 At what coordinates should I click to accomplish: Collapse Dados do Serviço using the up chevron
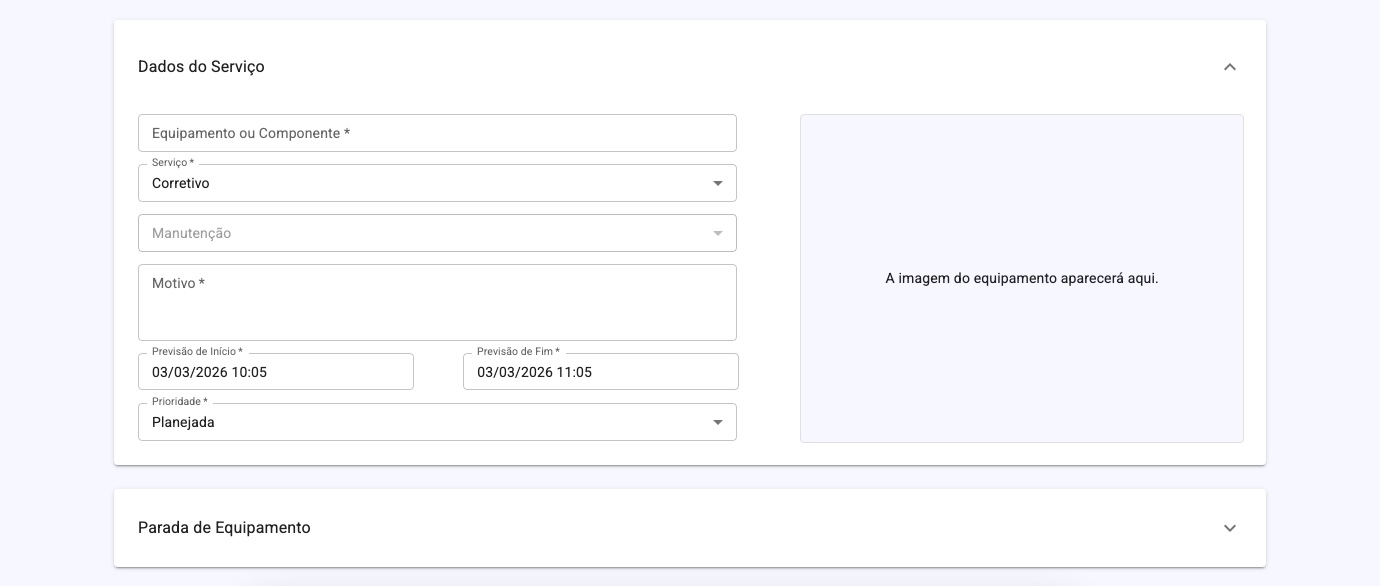(1230, 67)
